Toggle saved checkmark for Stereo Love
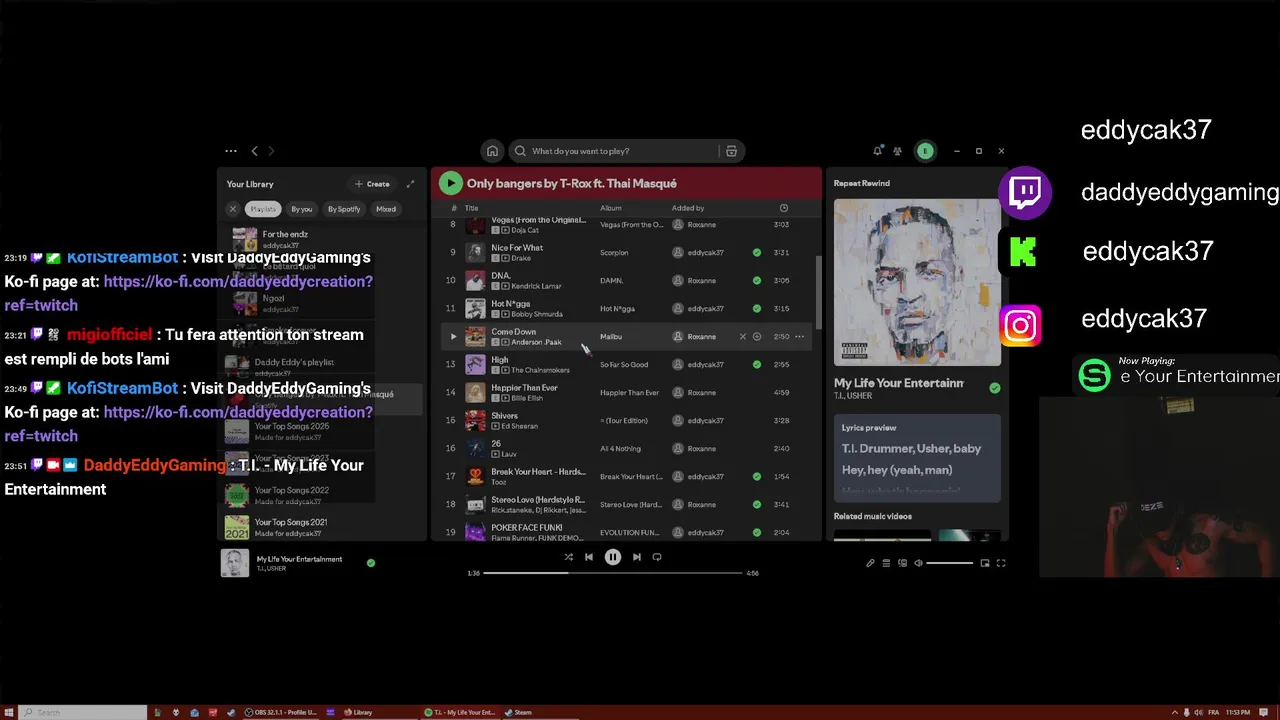This screenshot has height=720, width=1280. coord(757,505)
